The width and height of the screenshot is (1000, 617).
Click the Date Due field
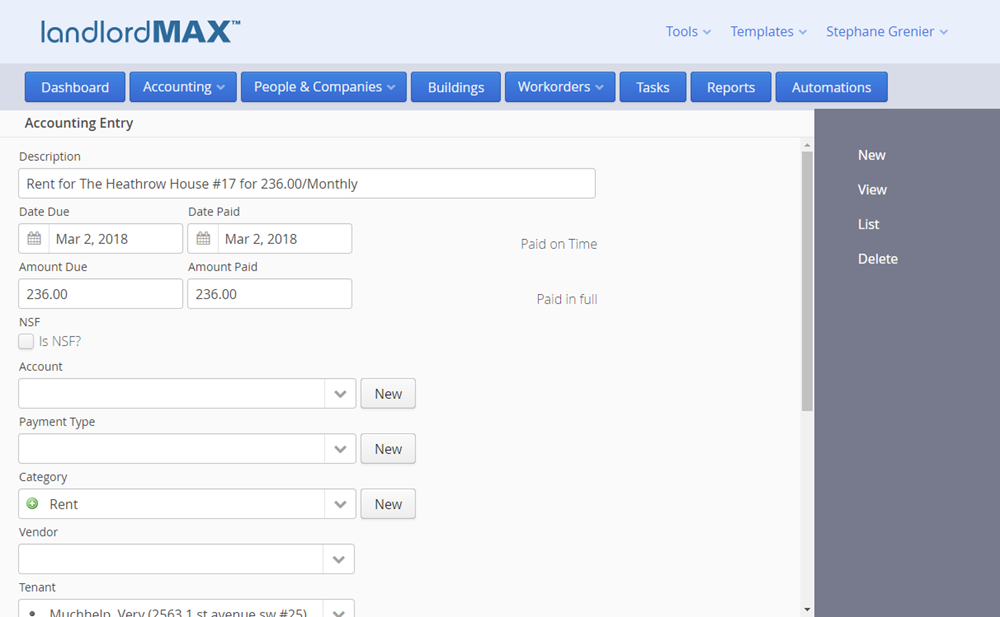[101, 239]
